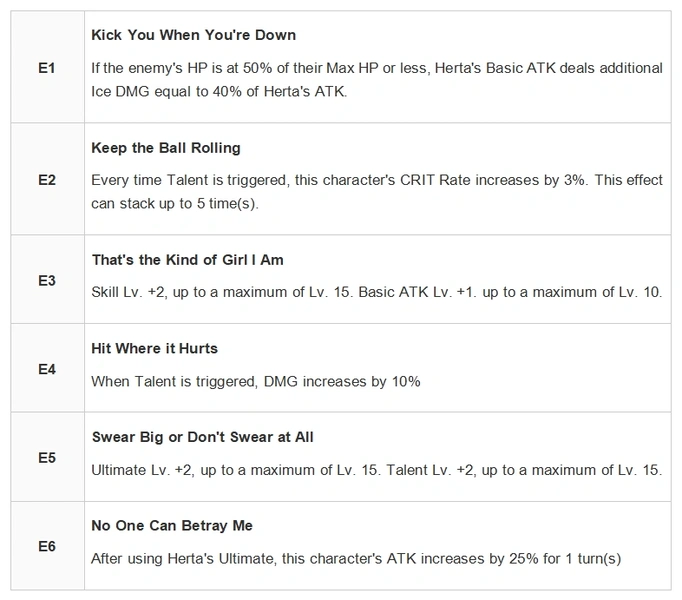The height and width of the screenshot is (600, 682).
Task: Select the Kick You When You're Down title
Action: pos(194,35)
